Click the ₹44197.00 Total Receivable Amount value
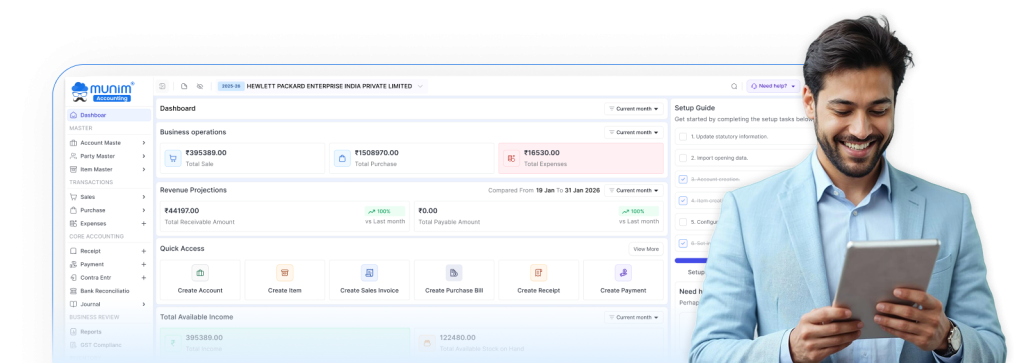The width and height of the screenshot is (1024, 363). [x=182, y=211]
